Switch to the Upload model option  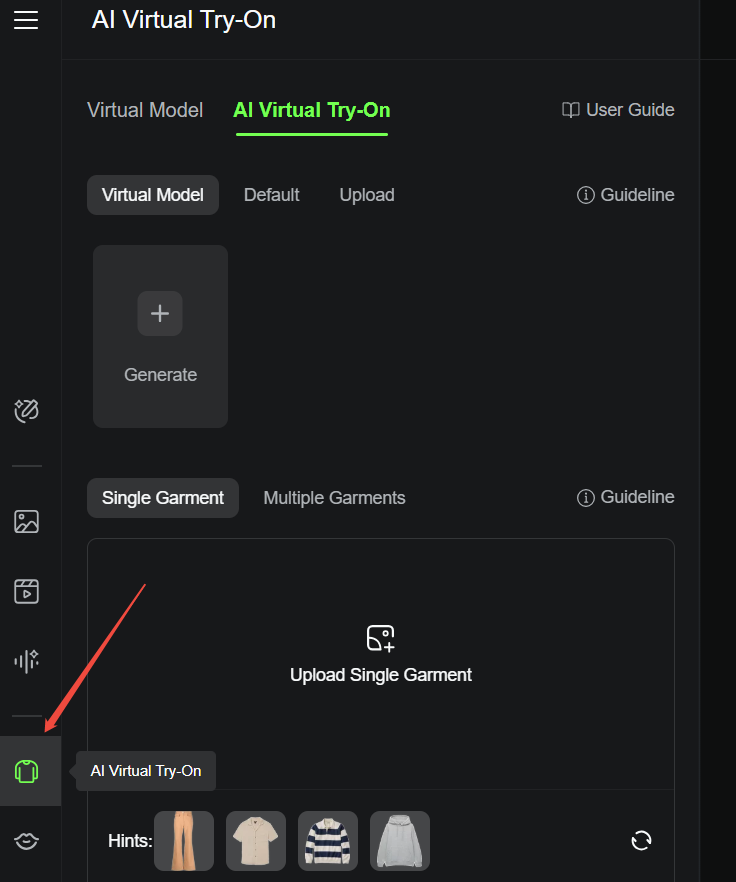367,195
